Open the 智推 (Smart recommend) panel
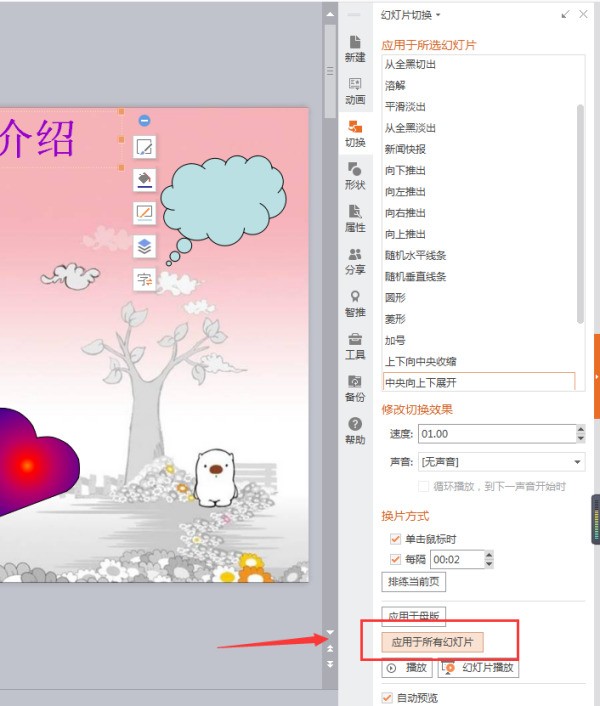The height and width of the screenshot is (706, 600). [355, 303]
